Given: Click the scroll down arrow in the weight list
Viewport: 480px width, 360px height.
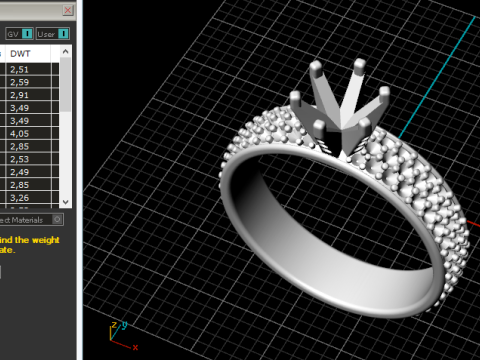Looking at the screenshot, I should [x=65, y=202].
